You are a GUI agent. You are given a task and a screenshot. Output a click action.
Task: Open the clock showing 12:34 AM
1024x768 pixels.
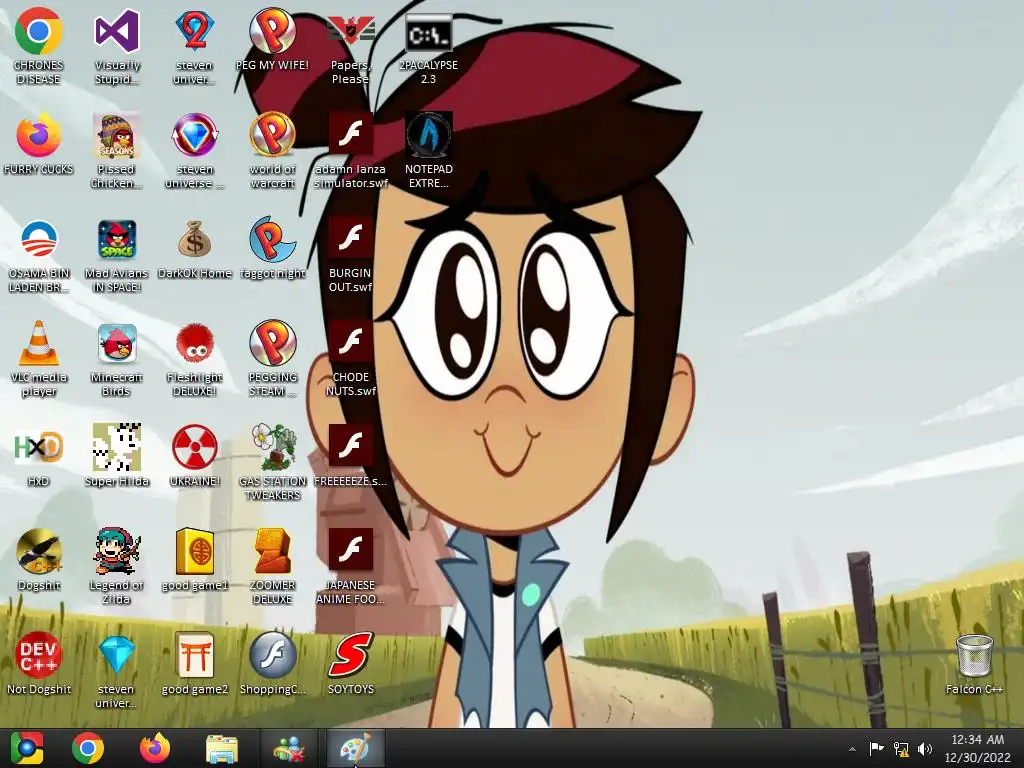978,748
